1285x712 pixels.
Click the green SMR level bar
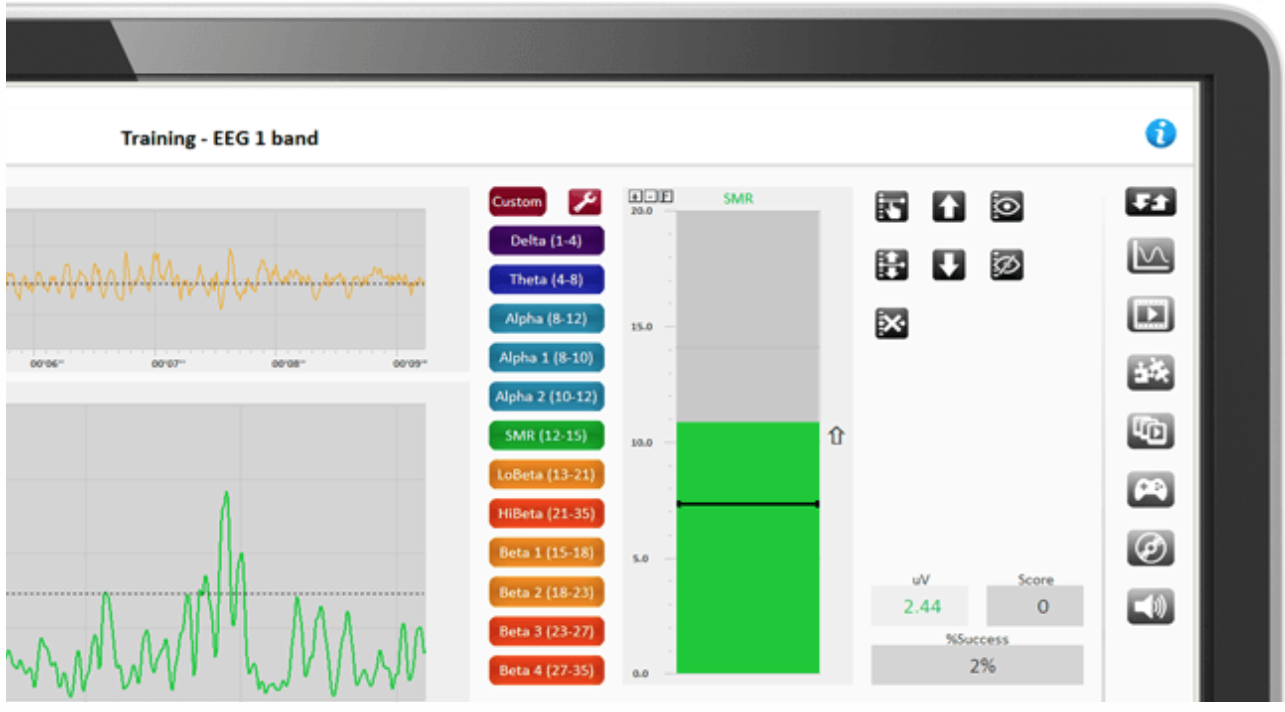coord(748,547)
